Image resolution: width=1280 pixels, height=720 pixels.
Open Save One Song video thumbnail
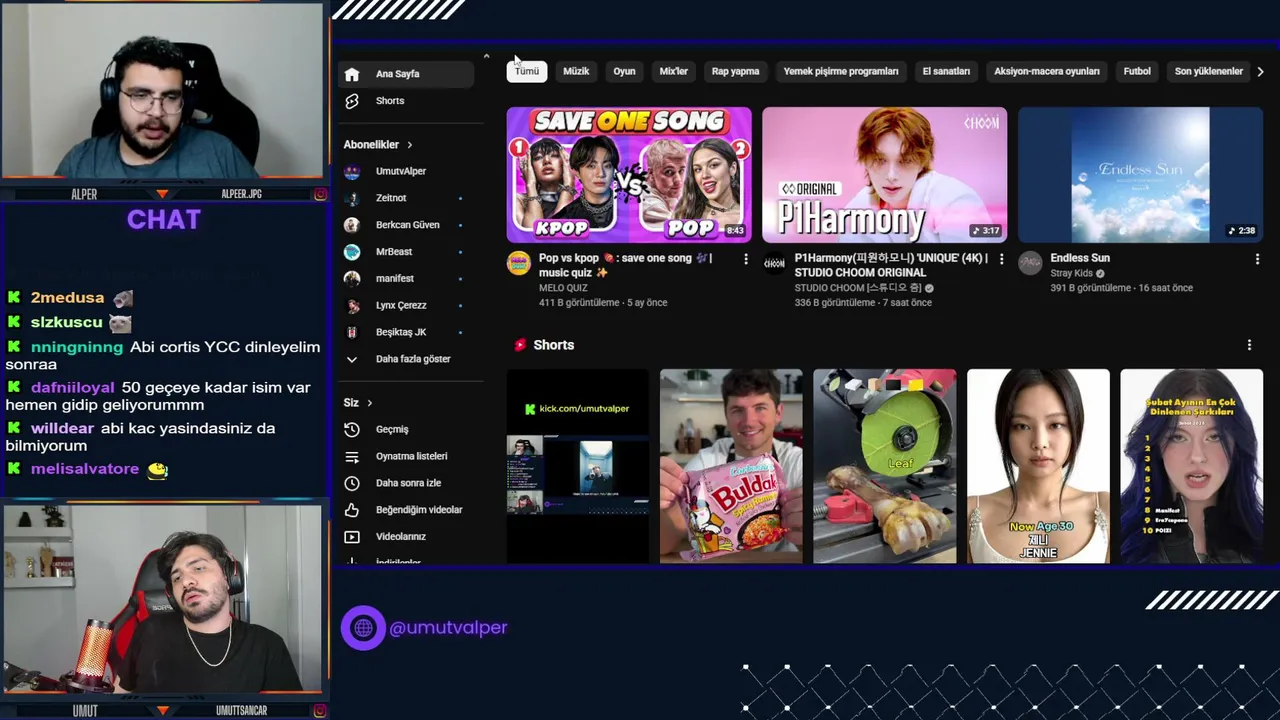tap(629, 175)
